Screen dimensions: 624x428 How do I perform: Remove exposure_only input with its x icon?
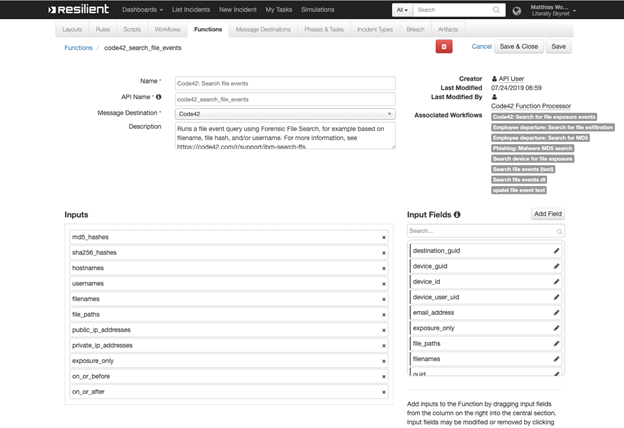tap(384, 361)
